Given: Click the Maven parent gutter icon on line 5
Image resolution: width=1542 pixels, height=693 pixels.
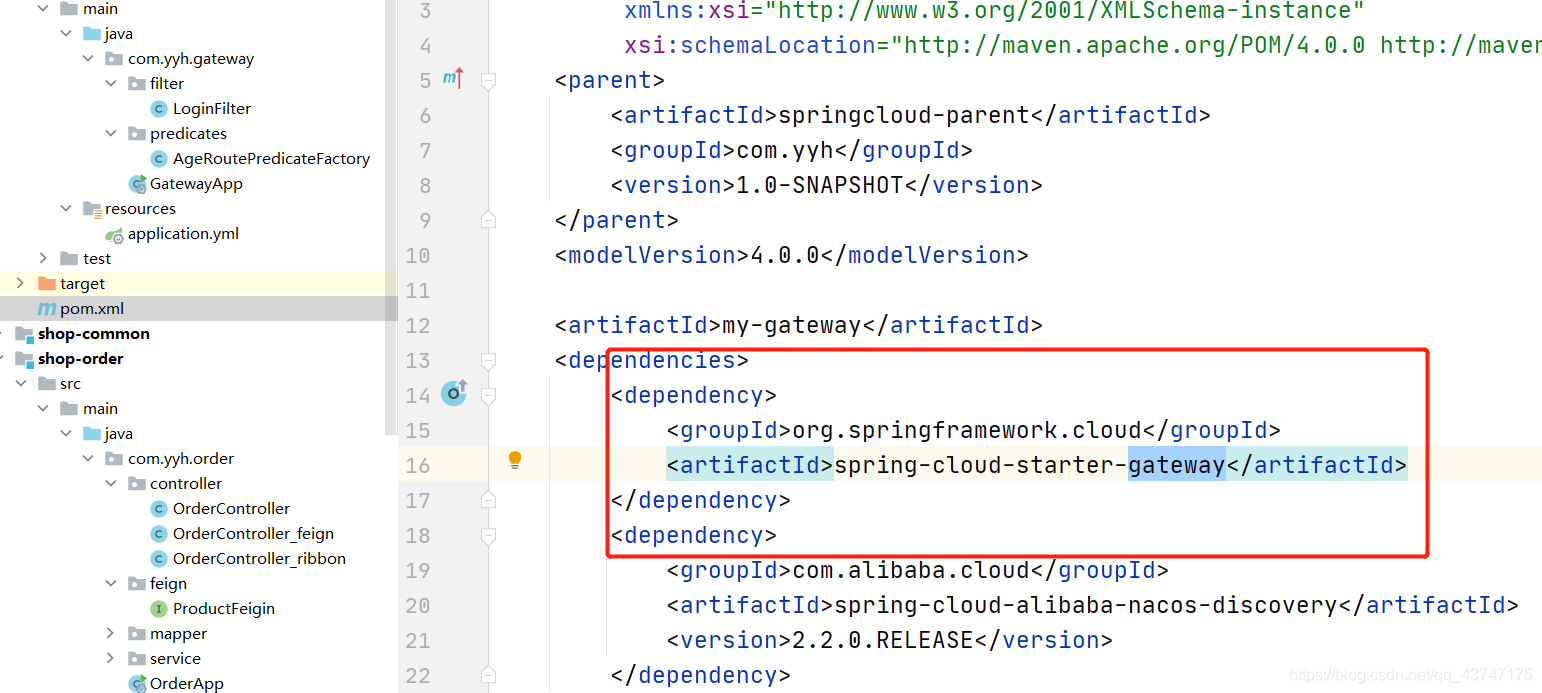Looking at the screenshot, I should (x=453, y=80).
